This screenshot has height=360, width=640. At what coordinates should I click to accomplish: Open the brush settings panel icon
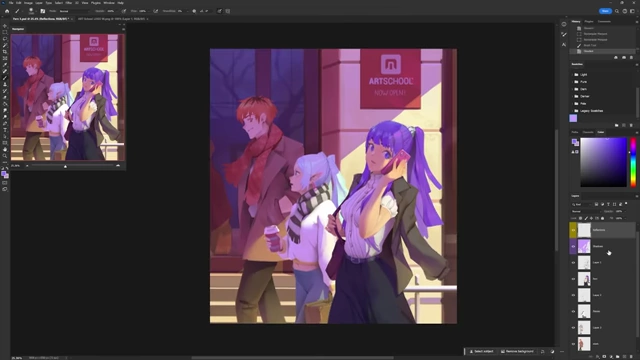(42, 11)
